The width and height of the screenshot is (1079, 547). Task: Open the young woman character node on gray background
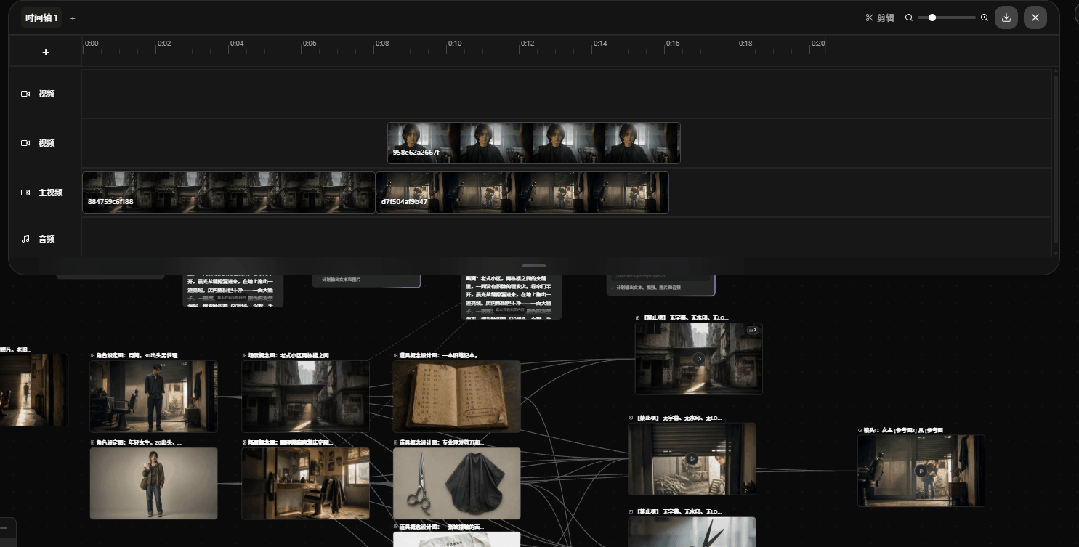point(153,482)
